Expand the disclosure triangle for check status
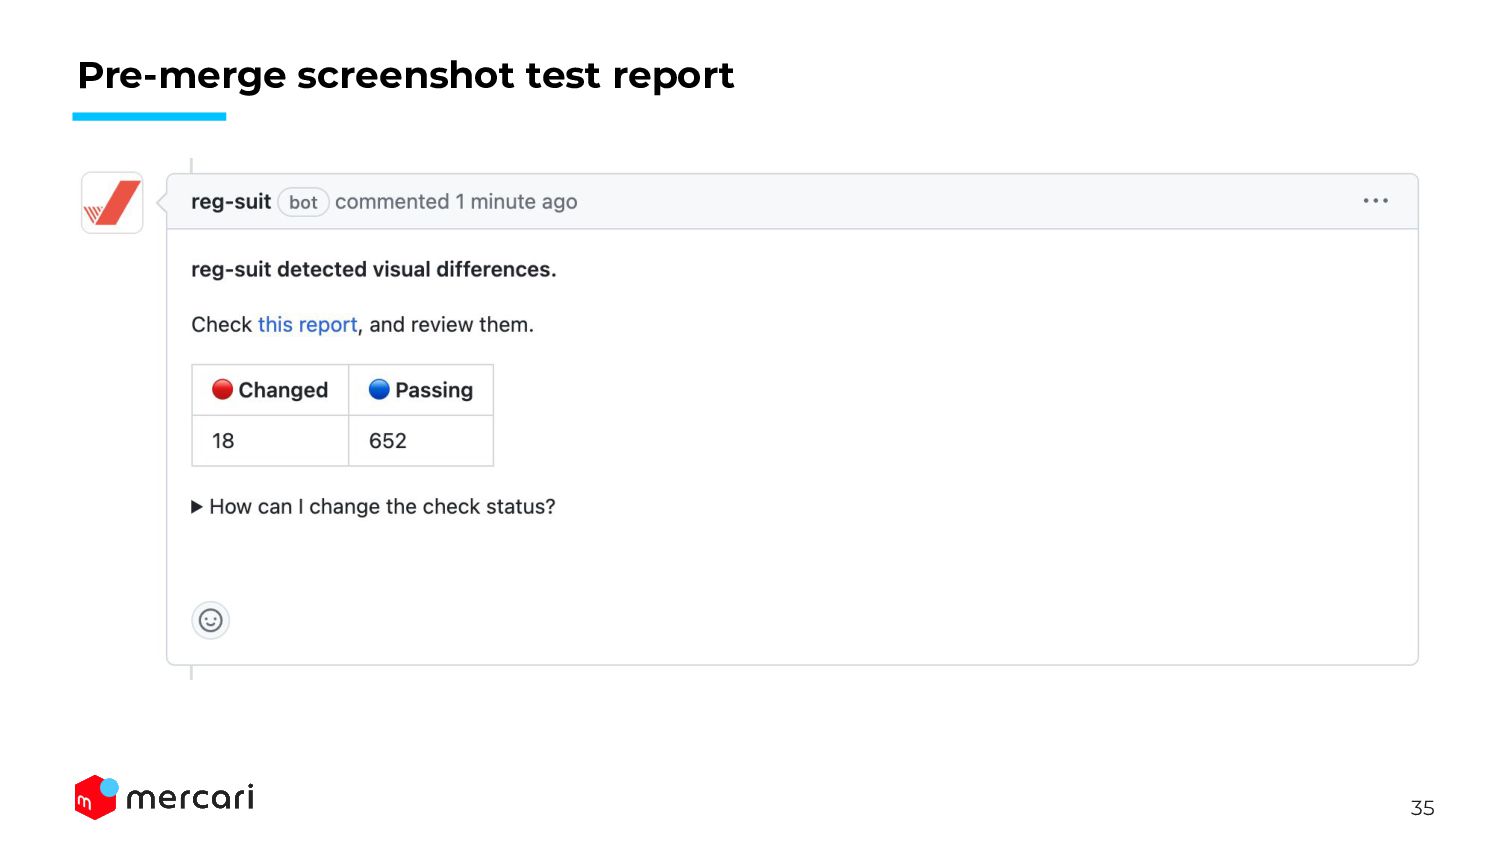 (197, 507)
